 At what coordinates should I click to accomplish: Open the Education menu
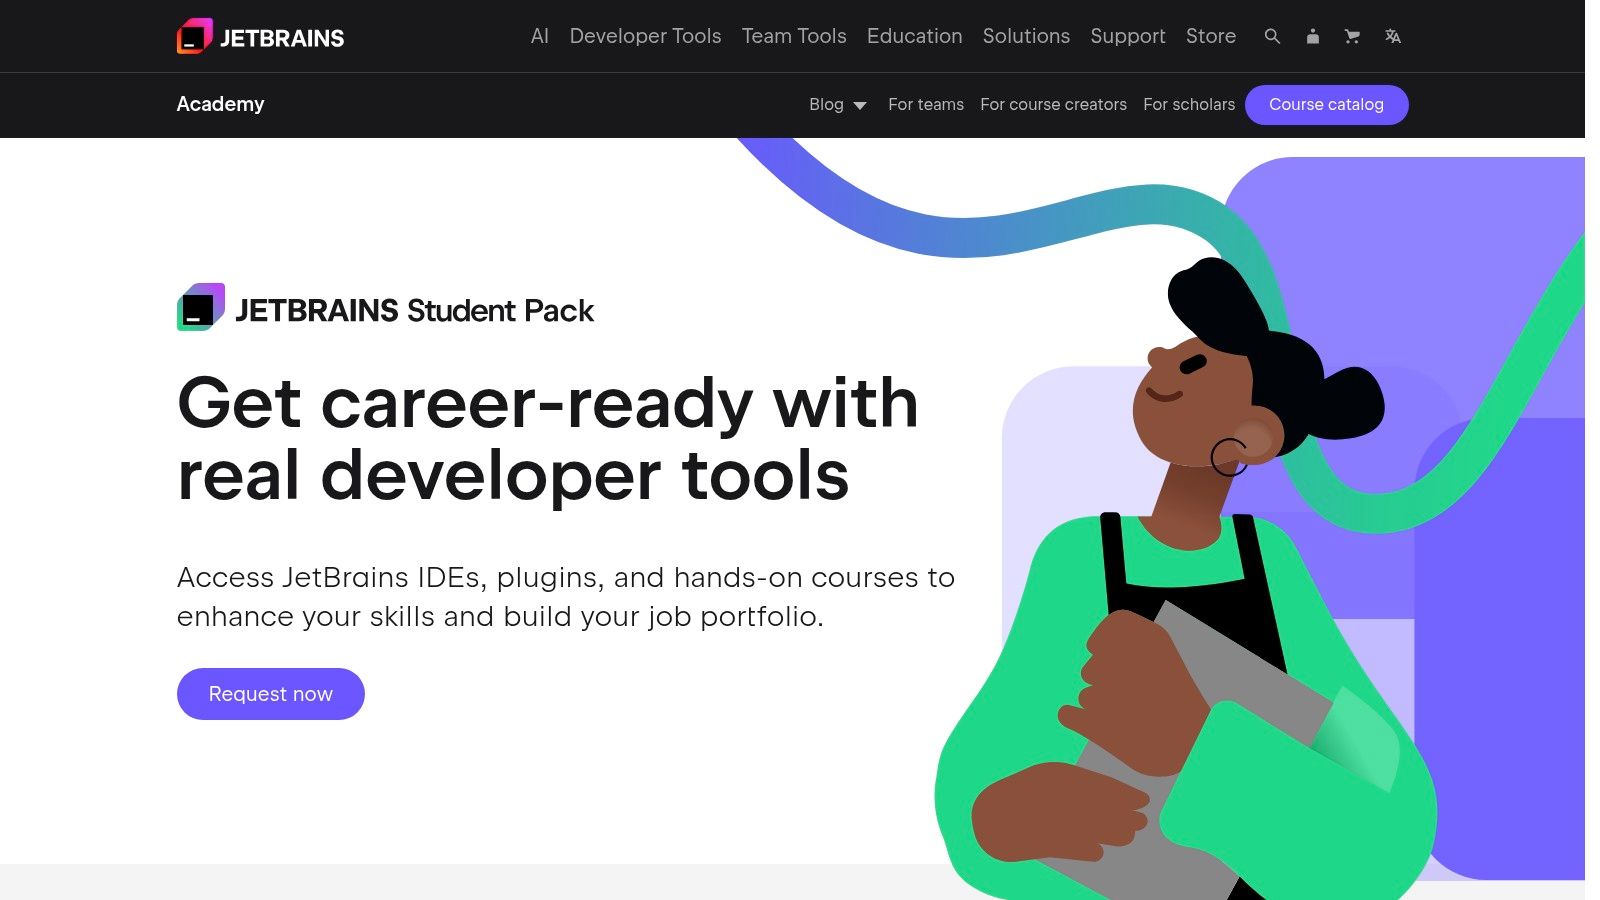[x=914, y=36]
